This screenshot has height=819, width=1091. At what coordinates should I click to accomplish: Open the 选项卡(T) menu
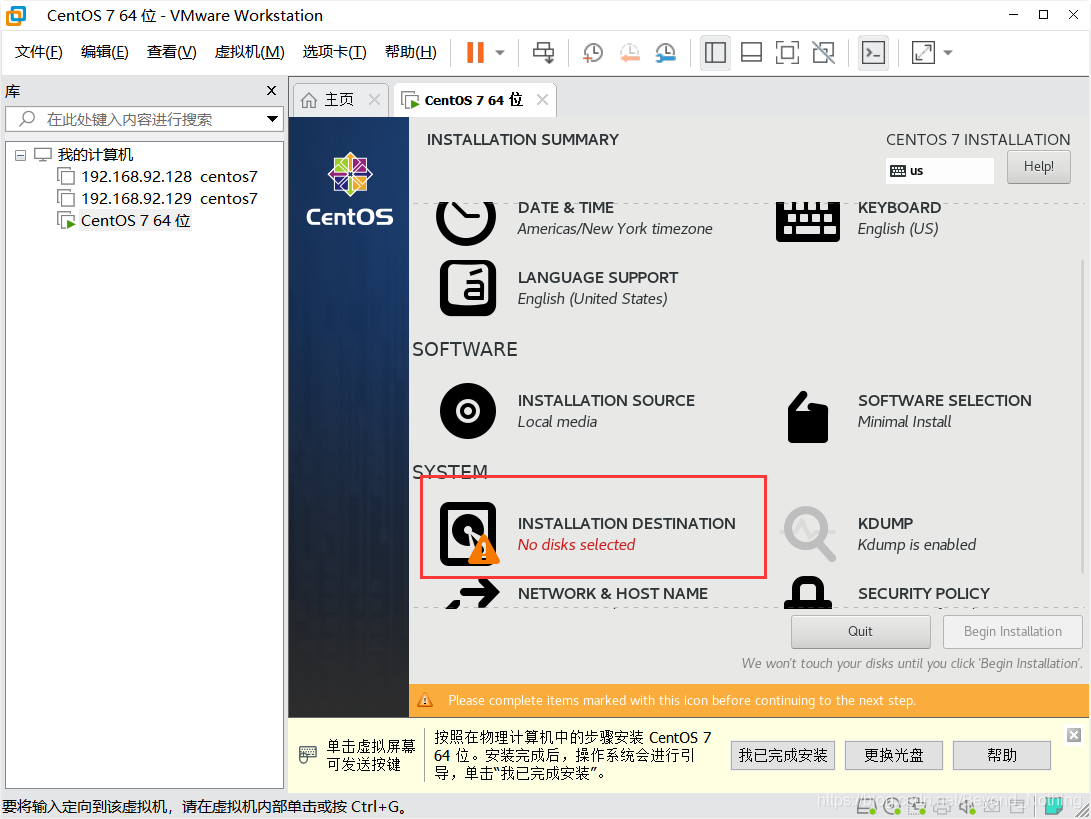tap(334, 52)
